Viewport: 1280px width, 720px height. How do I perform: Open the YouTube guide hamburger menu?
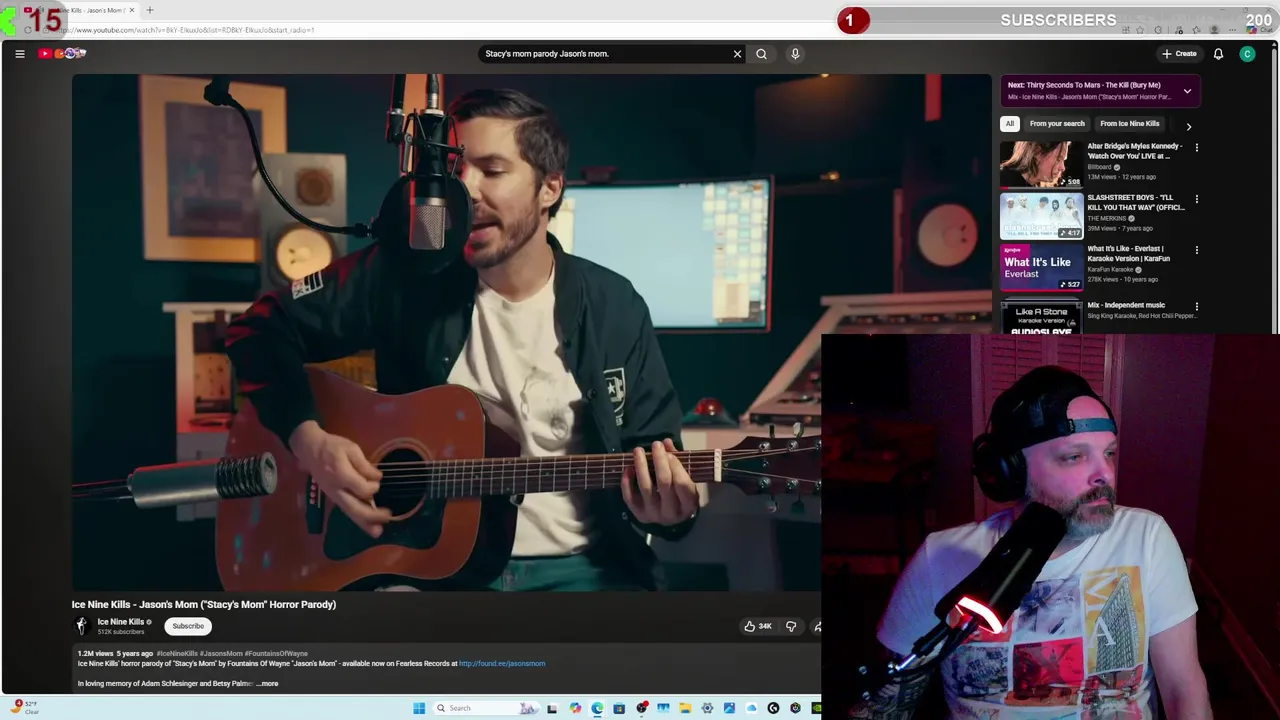pos(19,54)
